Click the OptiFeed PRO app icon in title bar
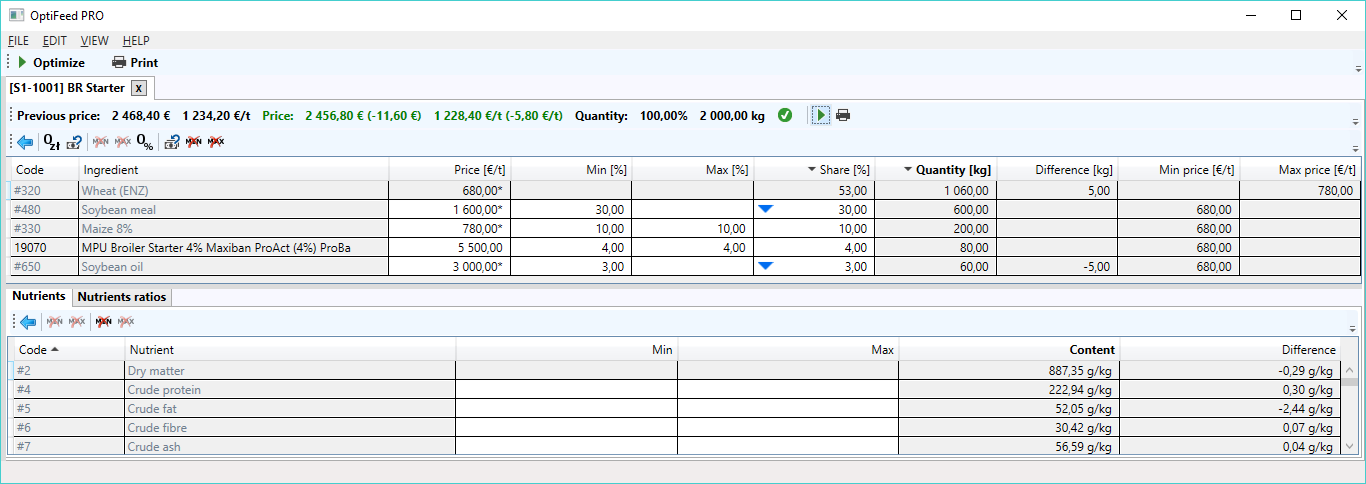Screen dimensions: 1366x484 16,15
